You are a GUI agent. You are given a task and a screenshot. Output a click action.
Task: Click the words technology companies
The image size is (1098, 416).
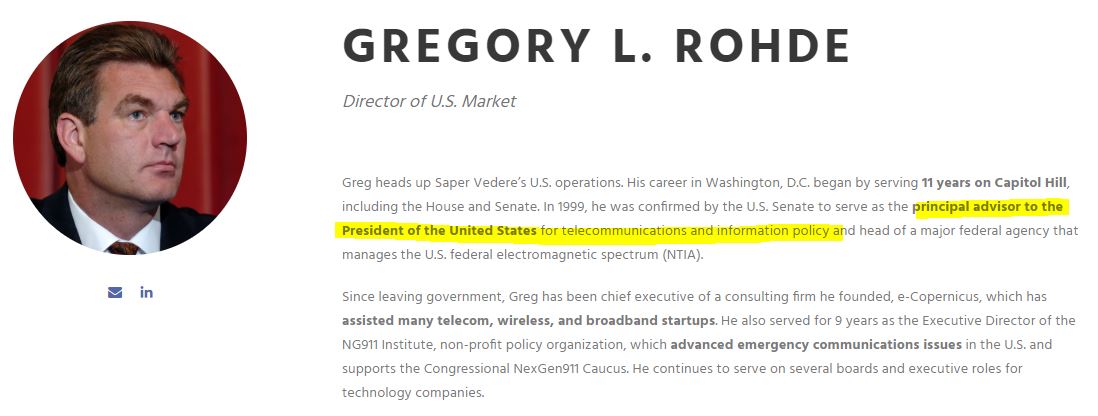[412, 392]
